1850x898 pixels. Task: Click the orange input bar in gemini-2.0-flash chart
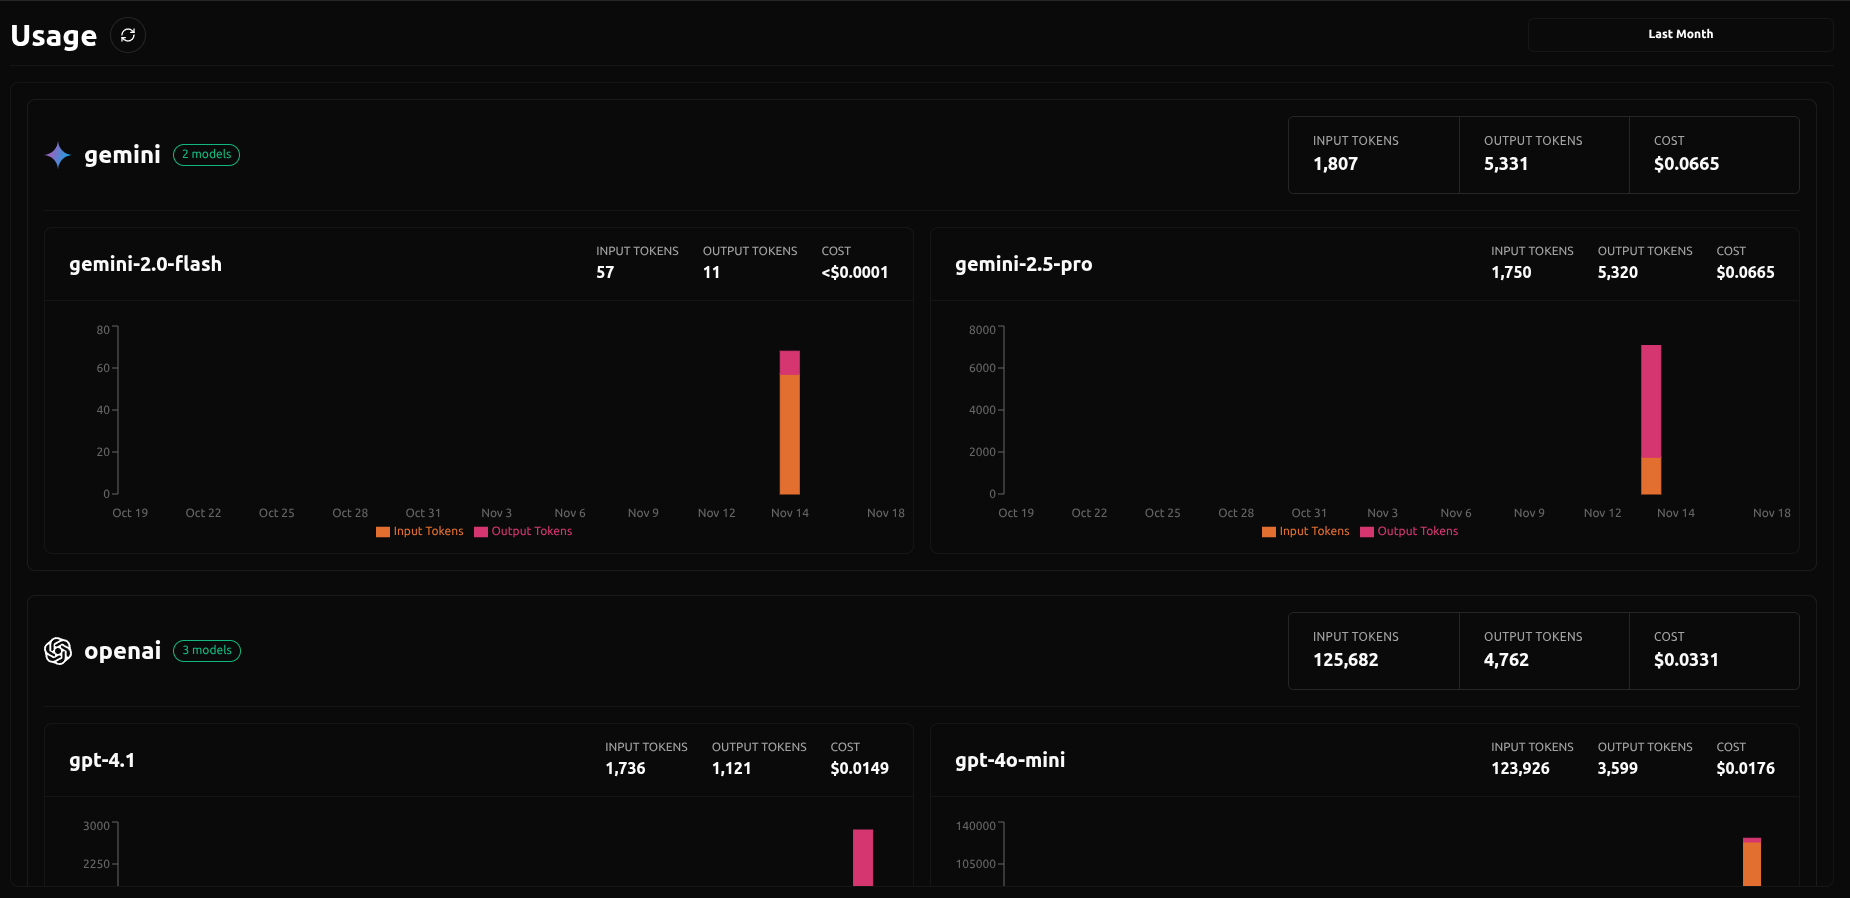[x=790, y=434]
